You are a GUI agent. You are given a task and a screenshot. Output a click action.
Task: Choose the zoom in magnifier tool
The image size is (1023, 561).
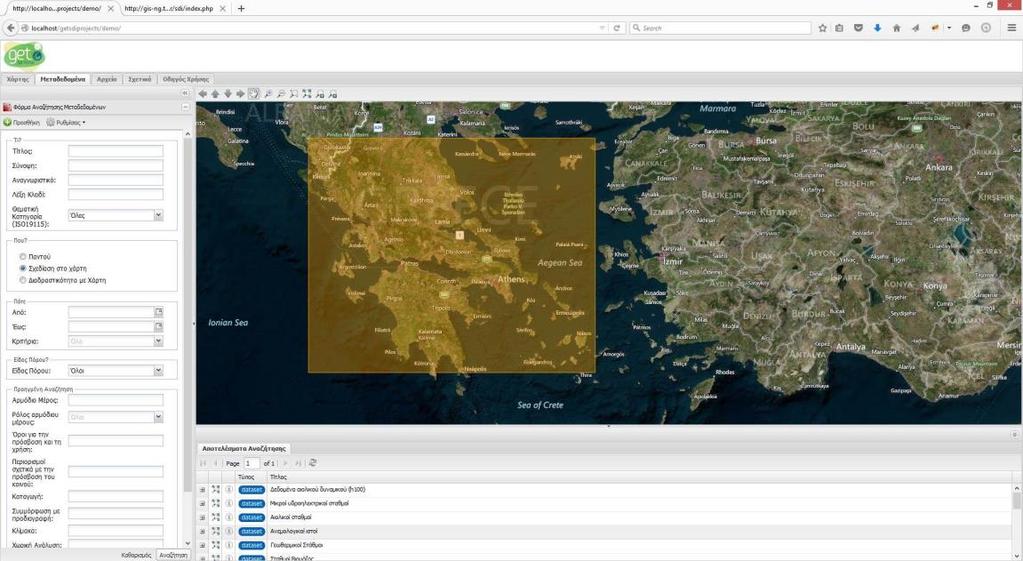tap(267, 94)
